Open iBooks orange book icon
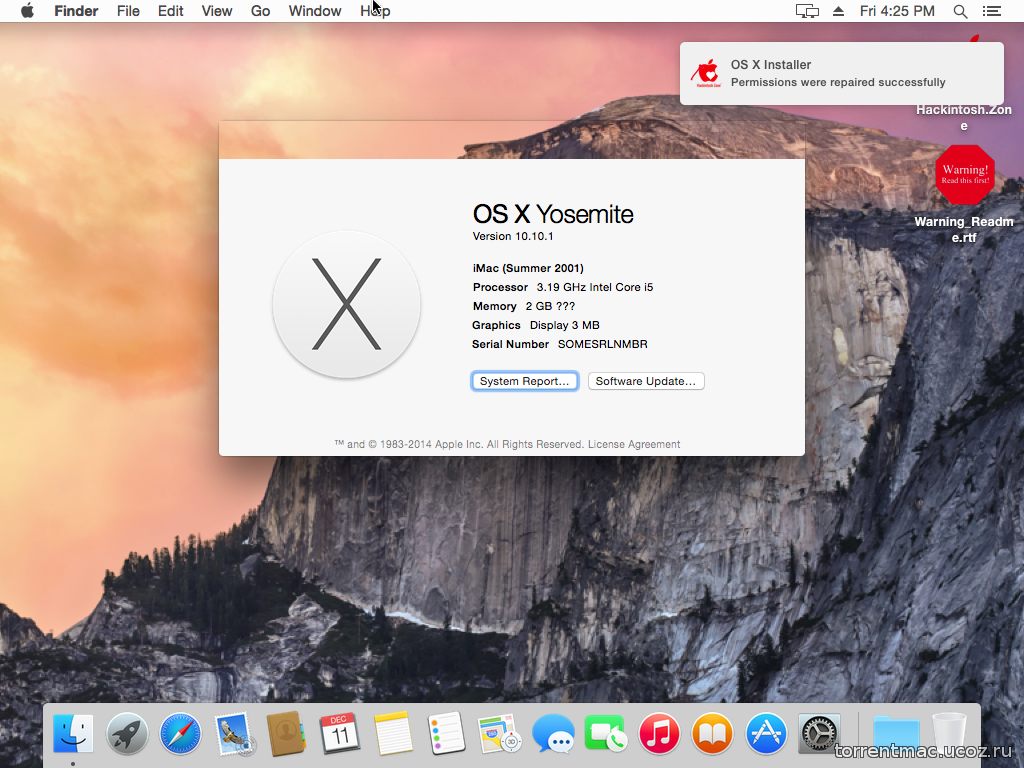The height and width of the screenshot is (768, 1024). [x=712, y=733]
